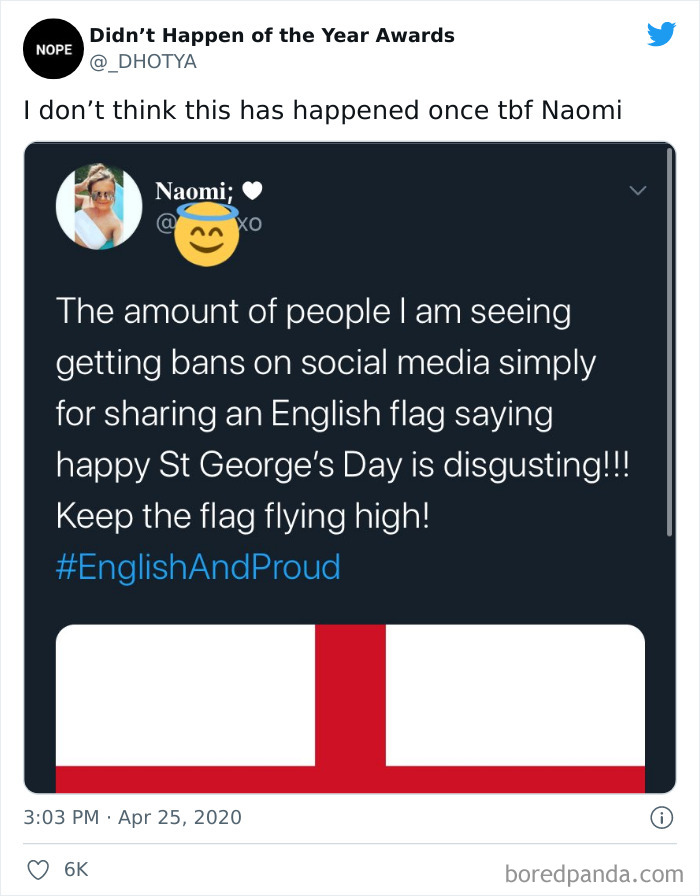Expand the dropdown arrow on Naomi's tweet

coord(637,191)
